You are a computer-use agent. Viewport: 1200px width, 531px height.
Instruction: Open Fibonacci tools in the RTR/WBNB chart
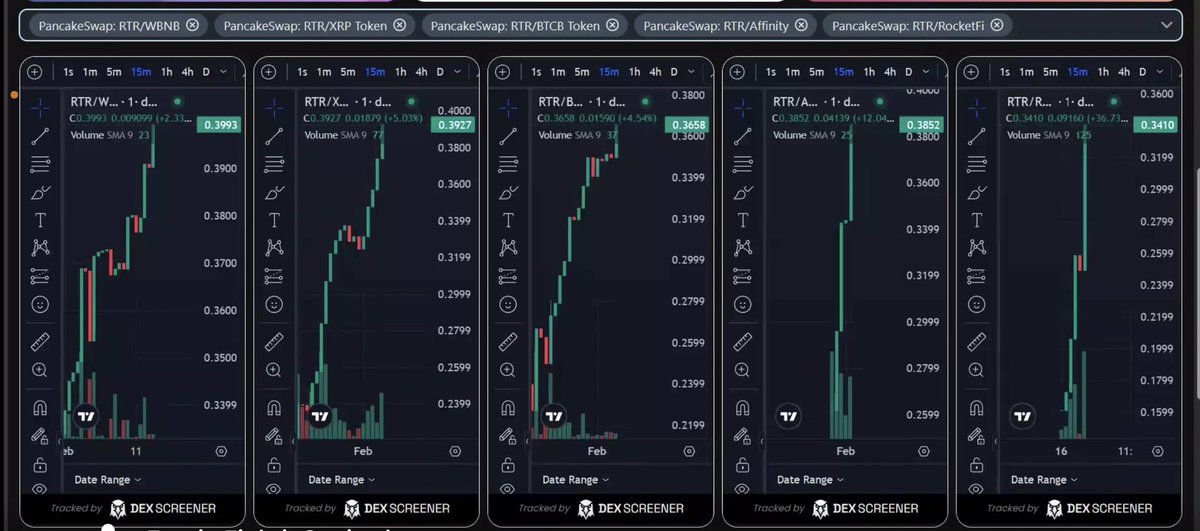click(40, 164)
